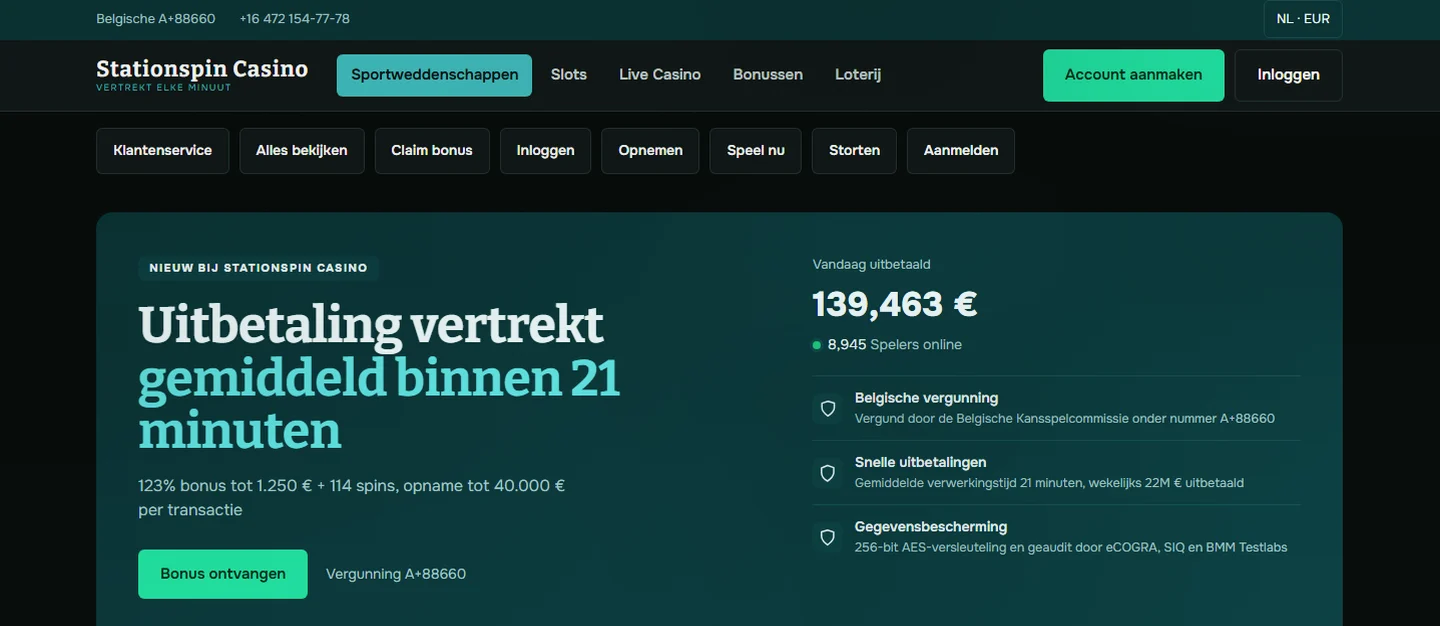1440x626 pixels.
Task: Click the NIEUW BIJ STATIONSPIN CASINO badge
Action: click(x=258, y=268)
